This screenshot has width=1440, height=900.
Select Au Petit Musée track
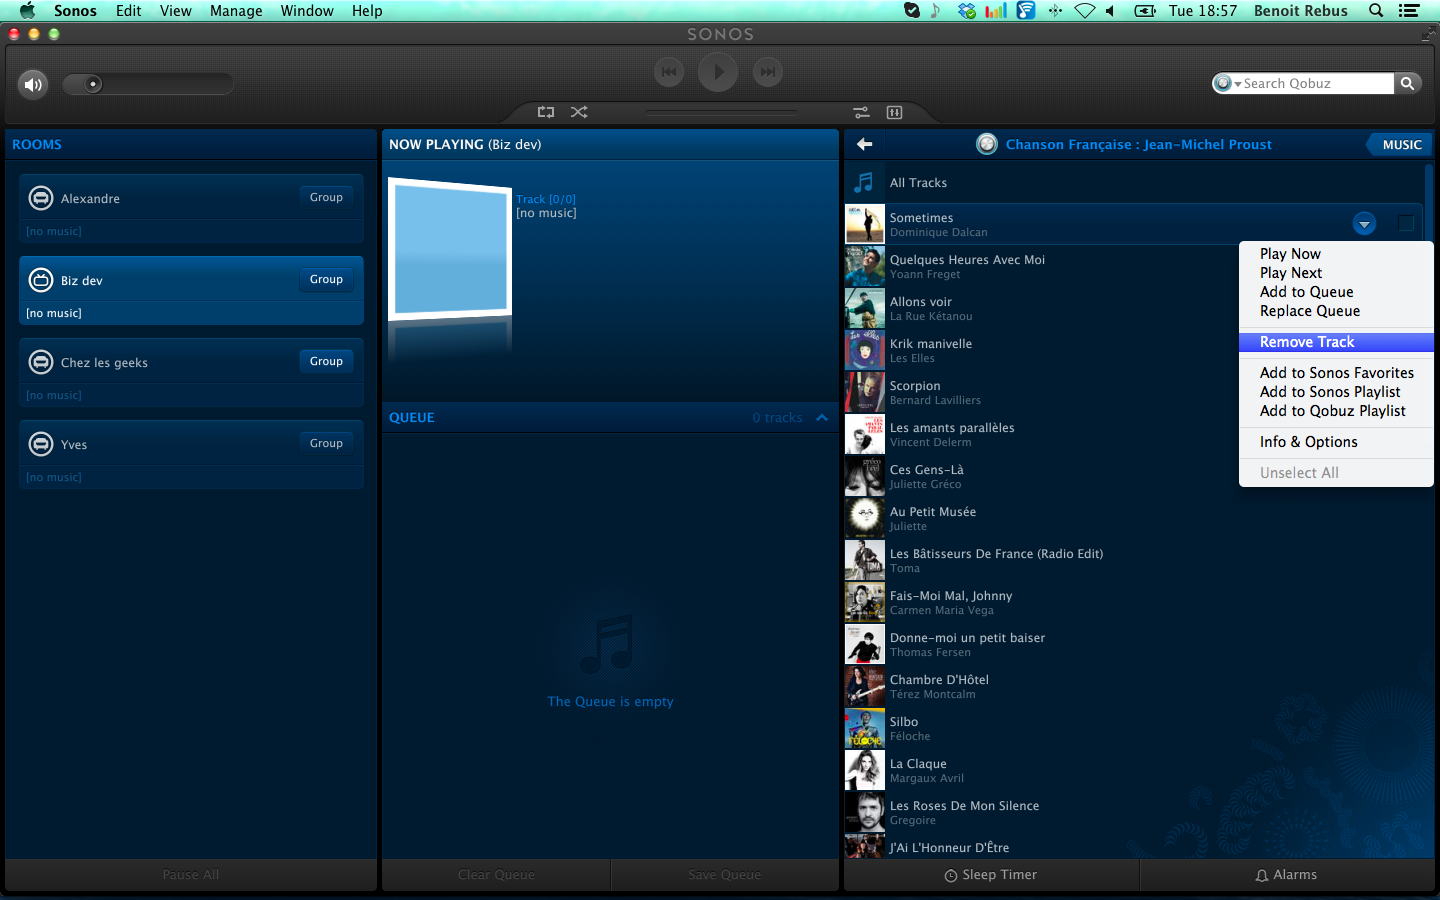(x=1135, y=518)
